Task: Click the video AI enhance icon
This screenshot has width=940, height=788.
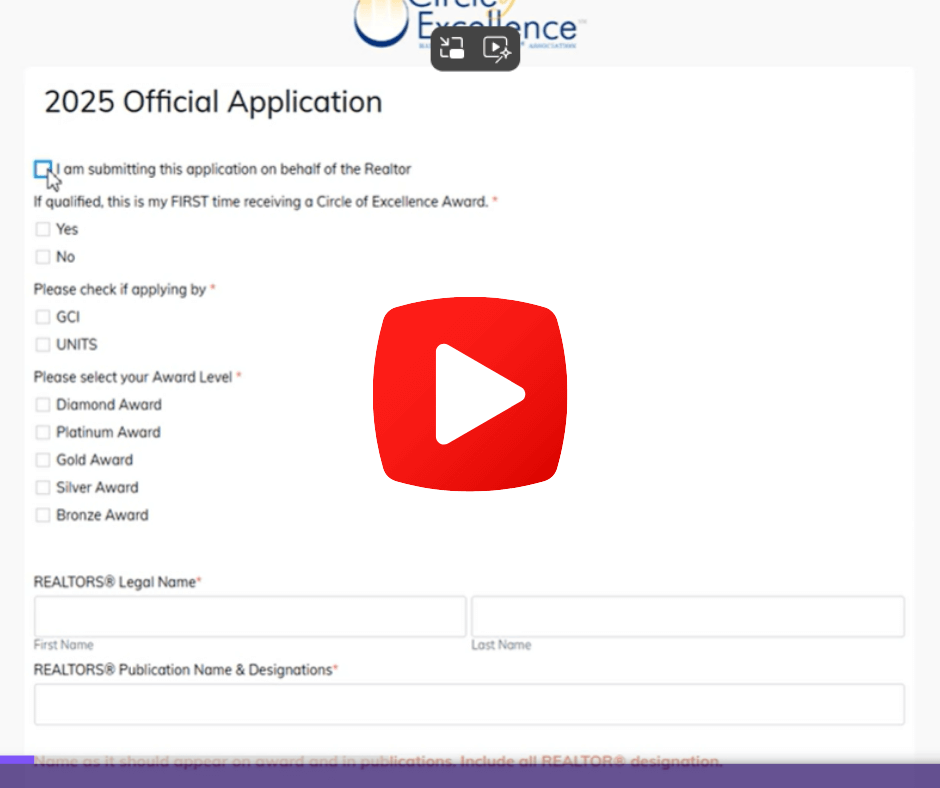Action: [497, 49]
